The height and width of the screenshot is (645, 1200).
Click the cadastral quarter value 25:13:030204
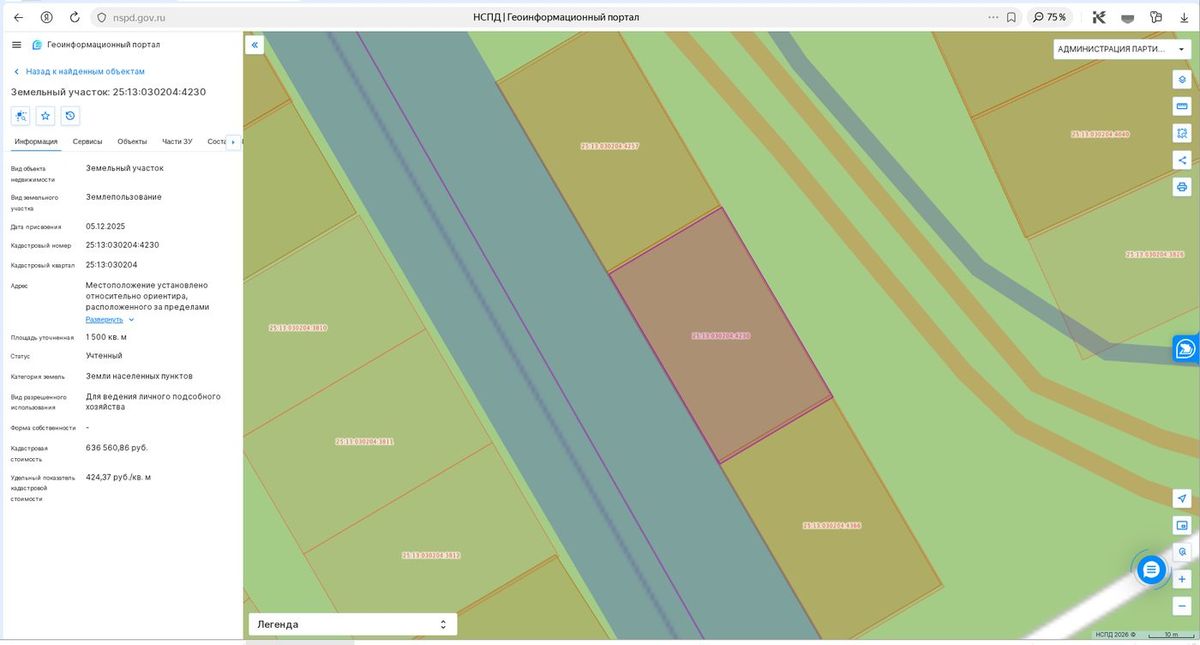tap(112, 265)
